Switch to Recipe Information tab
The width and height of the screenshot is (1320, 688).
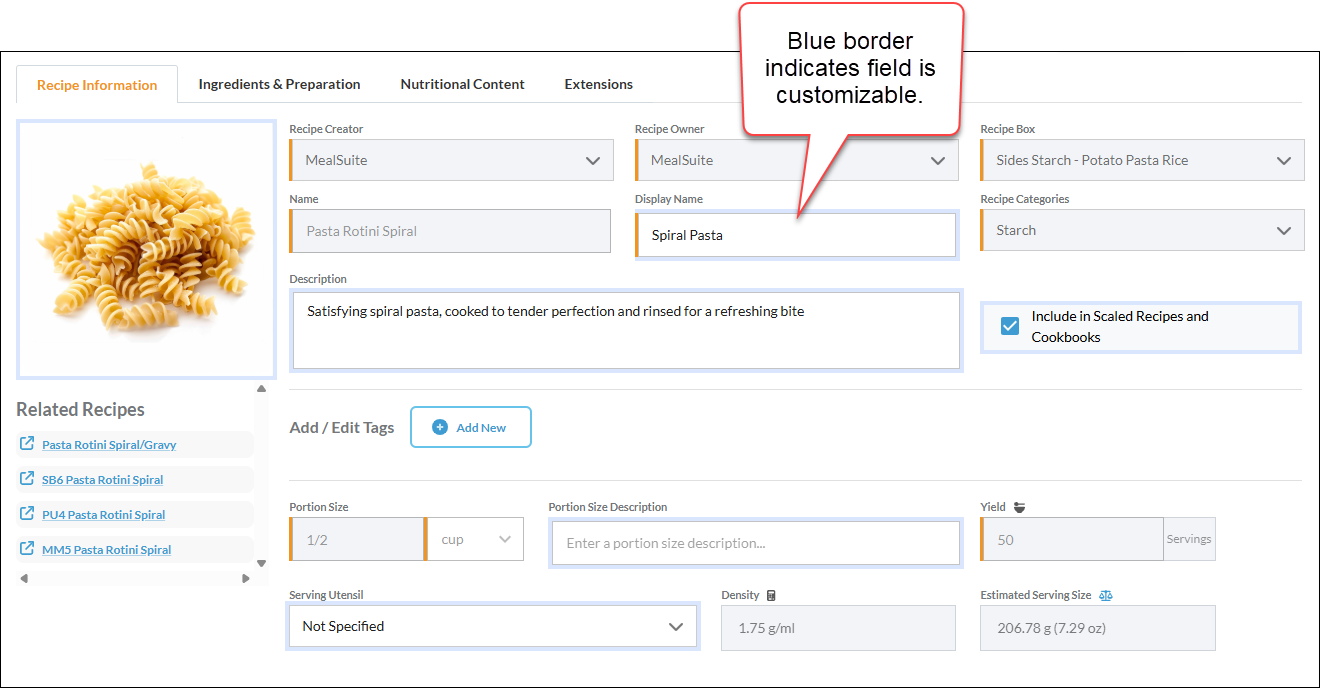(97, 85)
